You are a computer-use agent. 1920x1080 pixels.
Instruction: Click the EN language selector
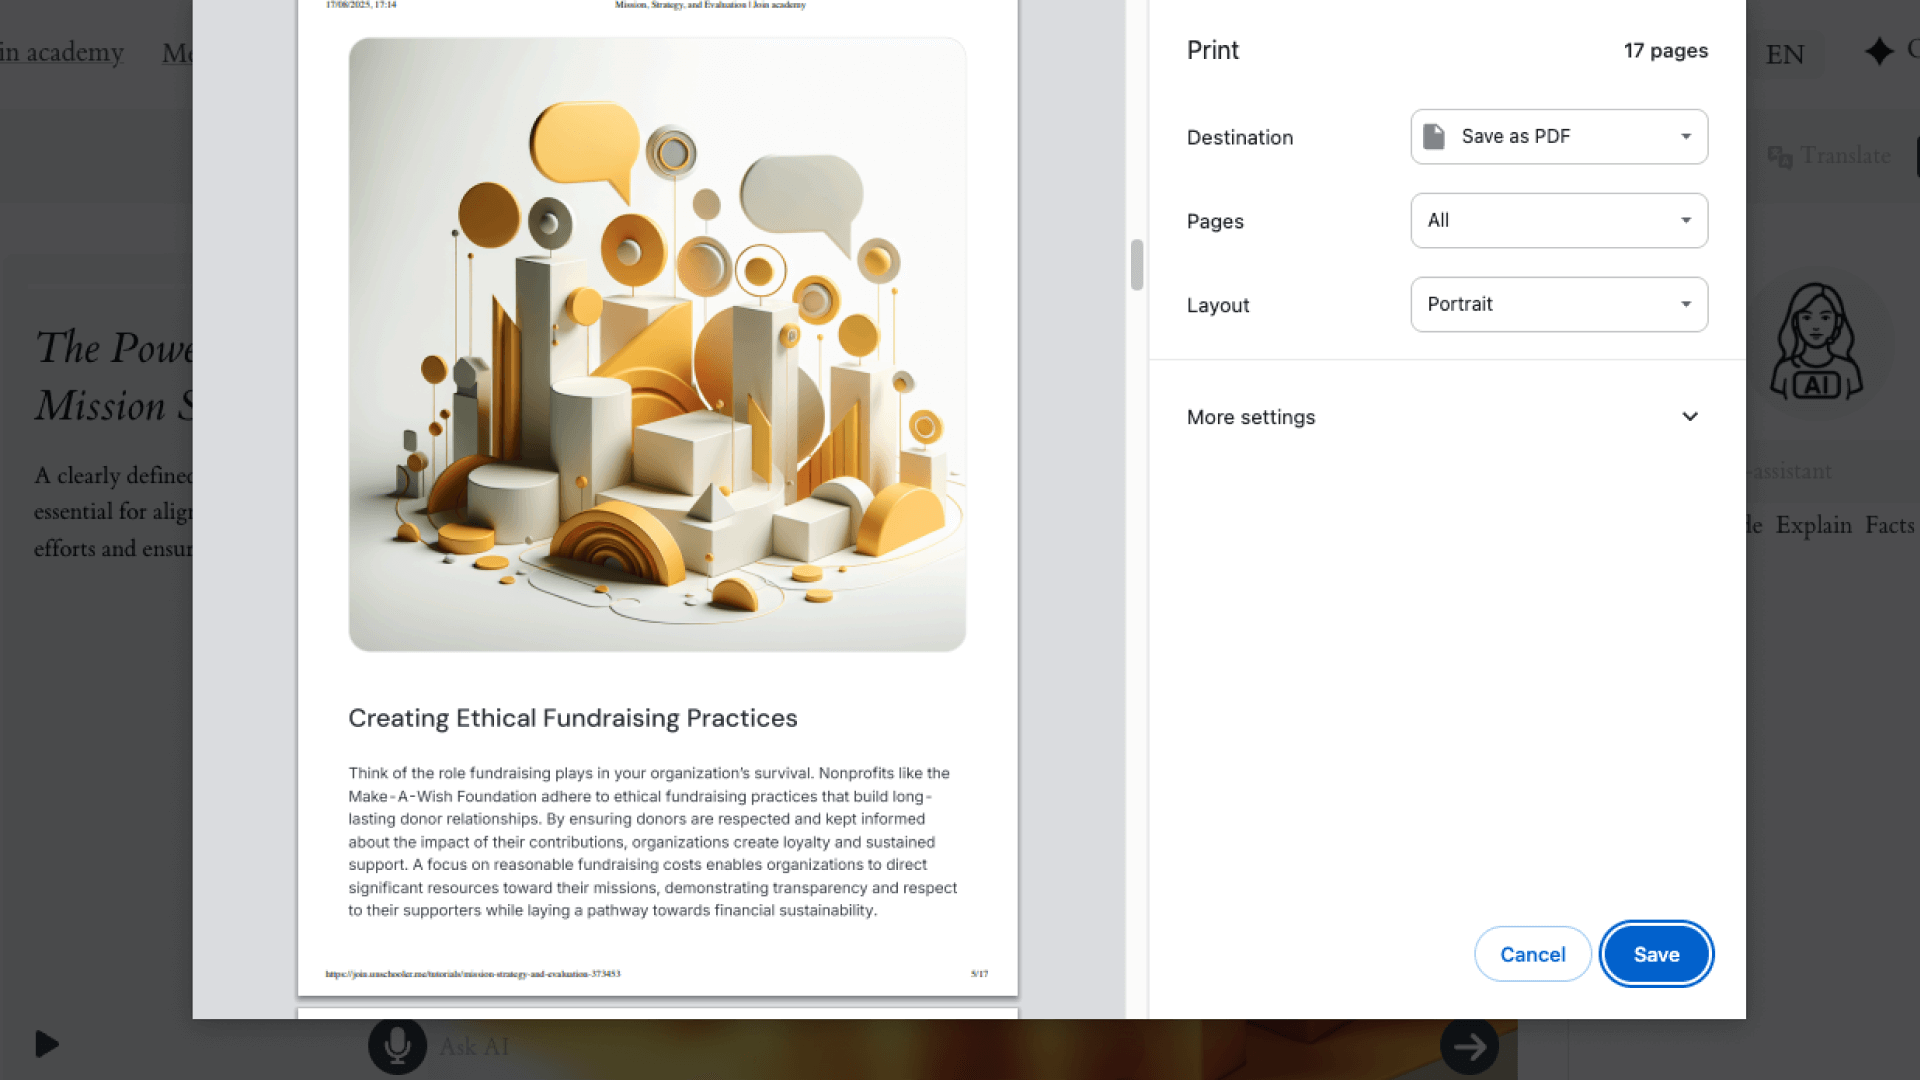(x=1785, y=54)
